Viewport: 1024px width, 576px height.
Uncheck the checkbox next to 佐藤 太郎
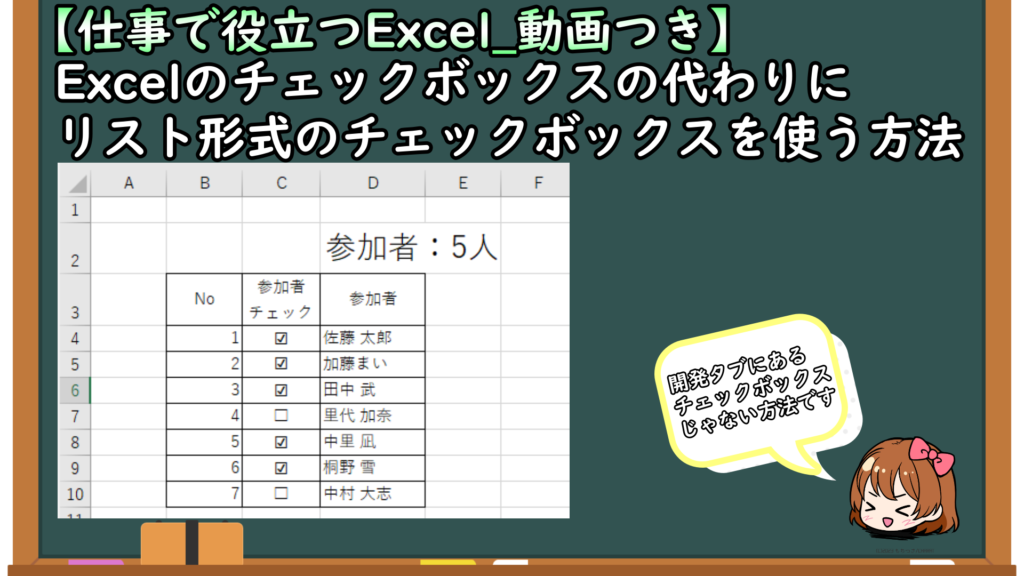point(281,339)
